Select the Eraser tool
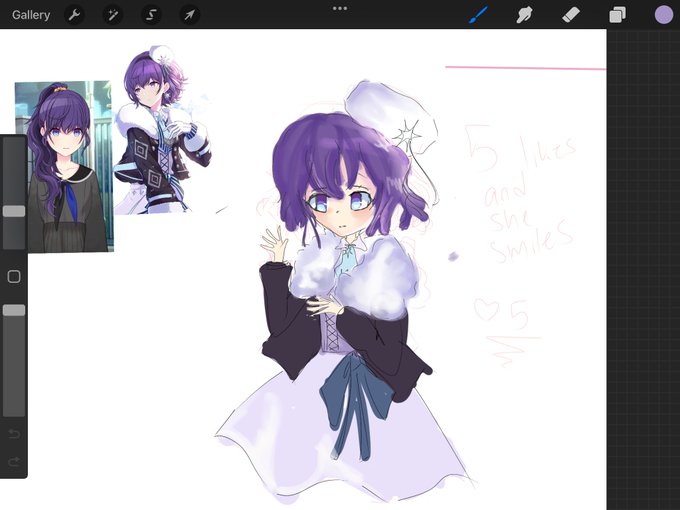This screenshot has height=510, width=680. (x=571, y=16)
